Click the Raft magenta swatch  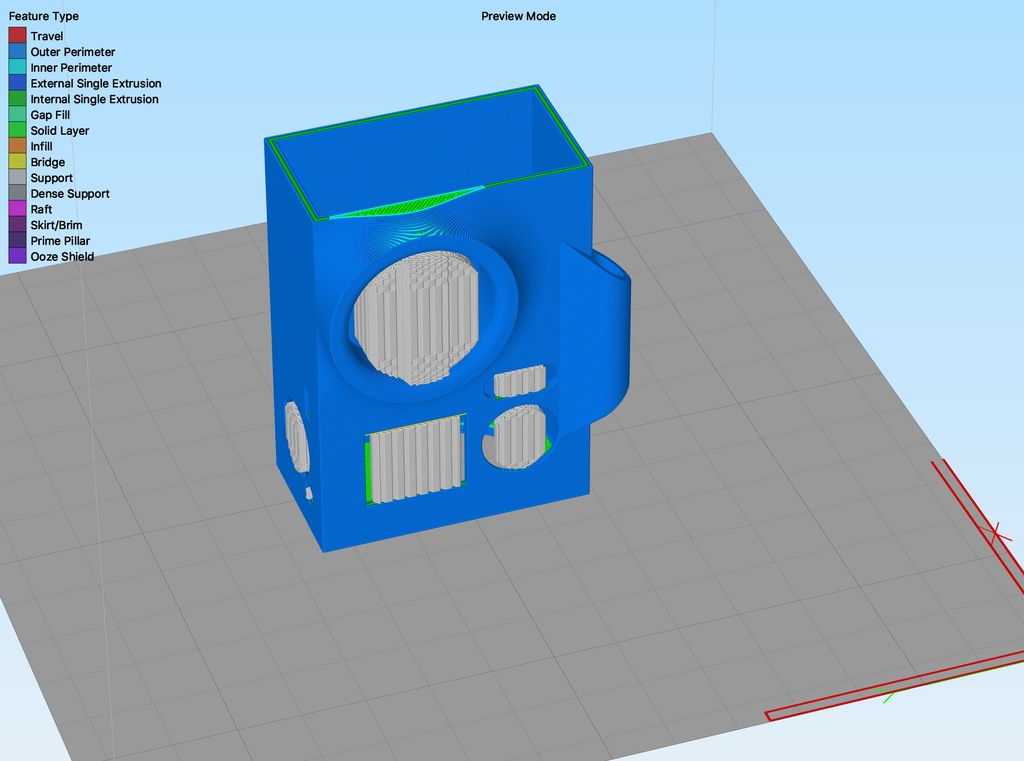17,208
